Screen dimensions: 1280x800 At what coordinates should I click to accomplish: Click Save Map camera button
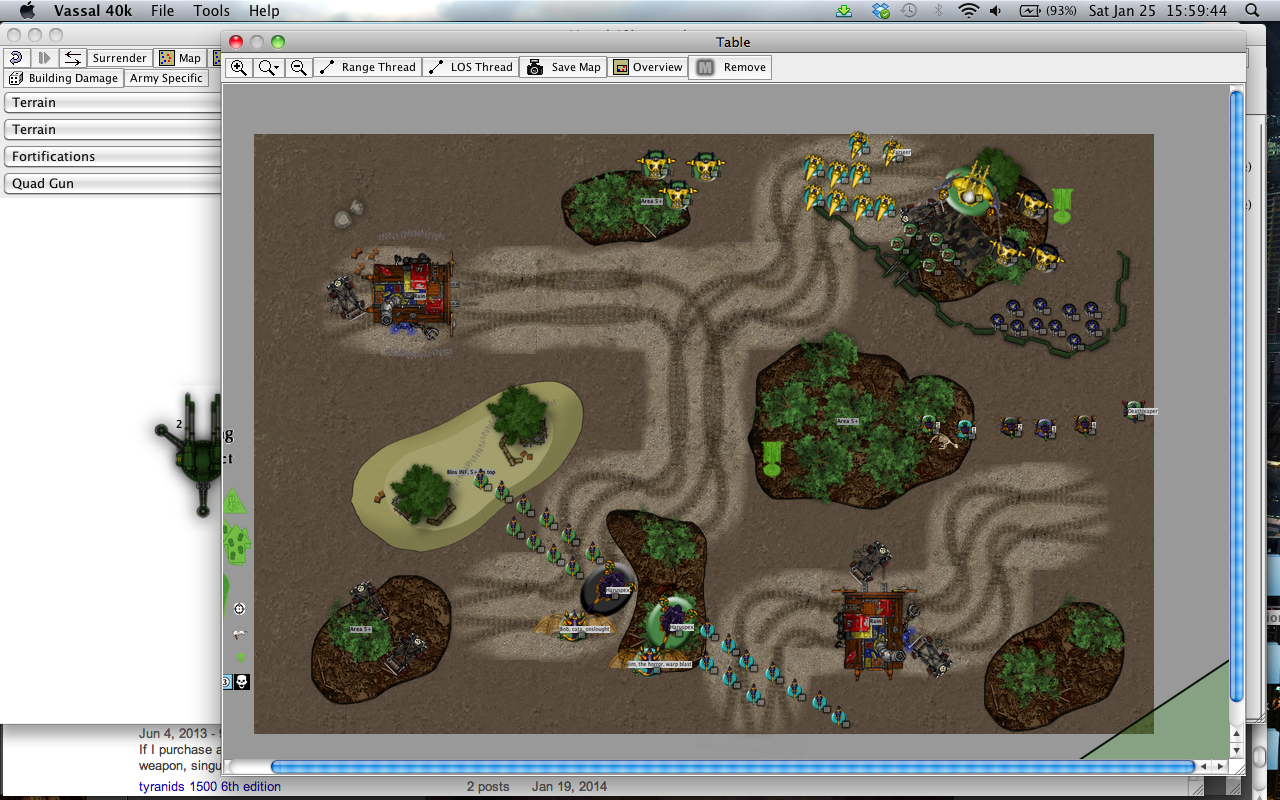[564, 67]
